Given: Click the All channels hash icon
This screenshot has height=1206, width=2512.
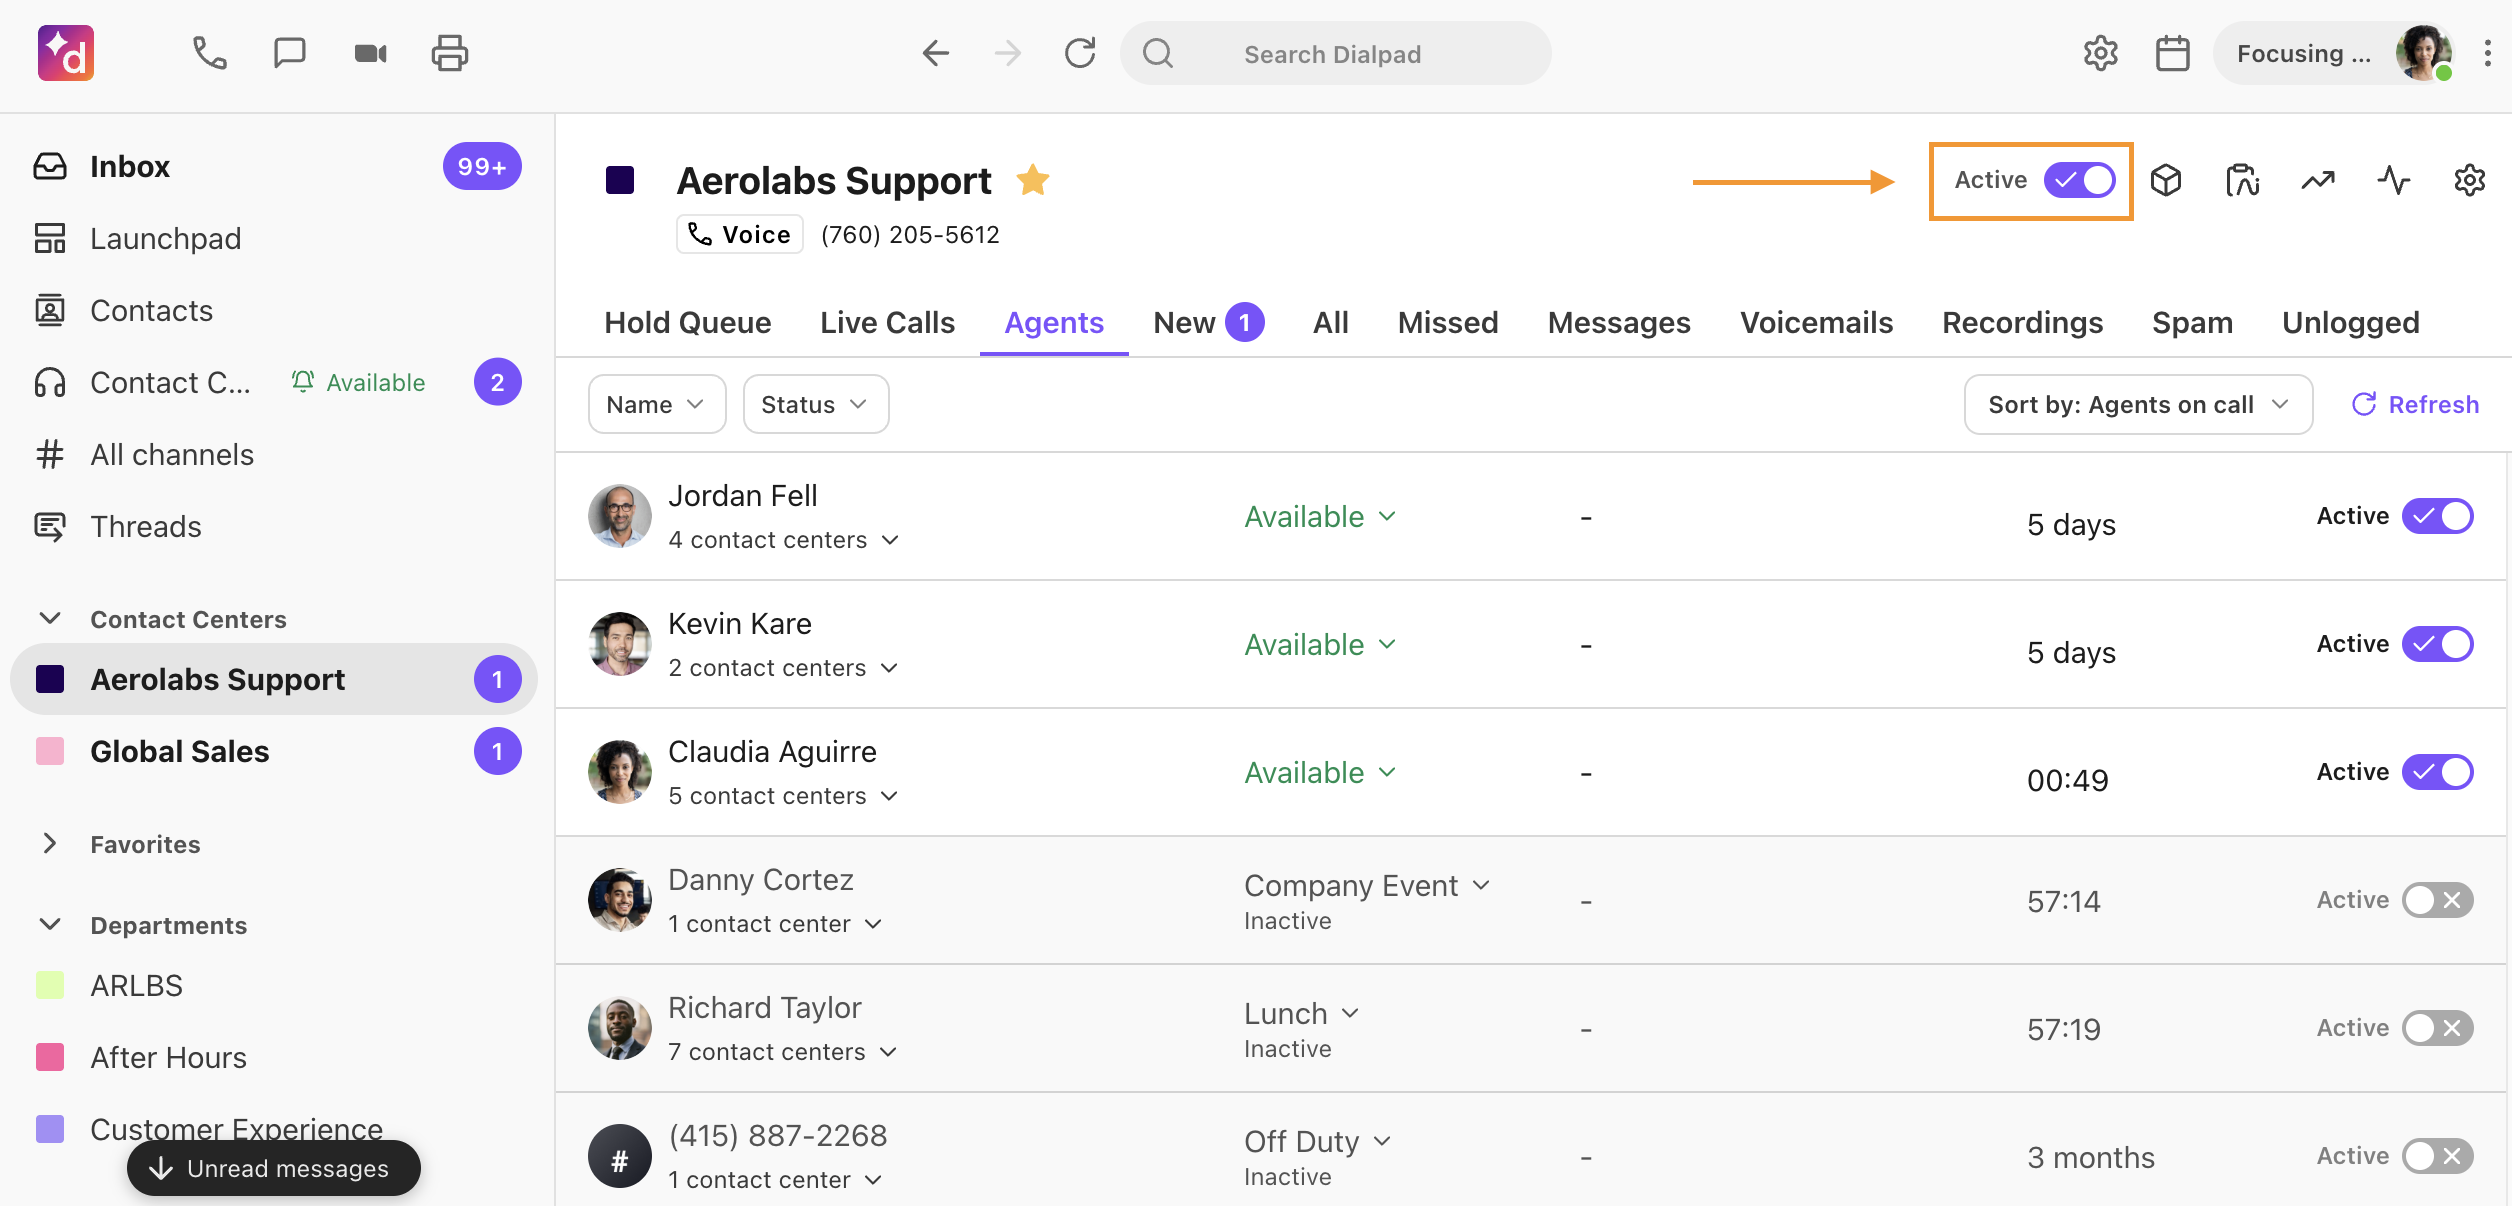Looking at the screenshot, I should click(x=50, y=454).
